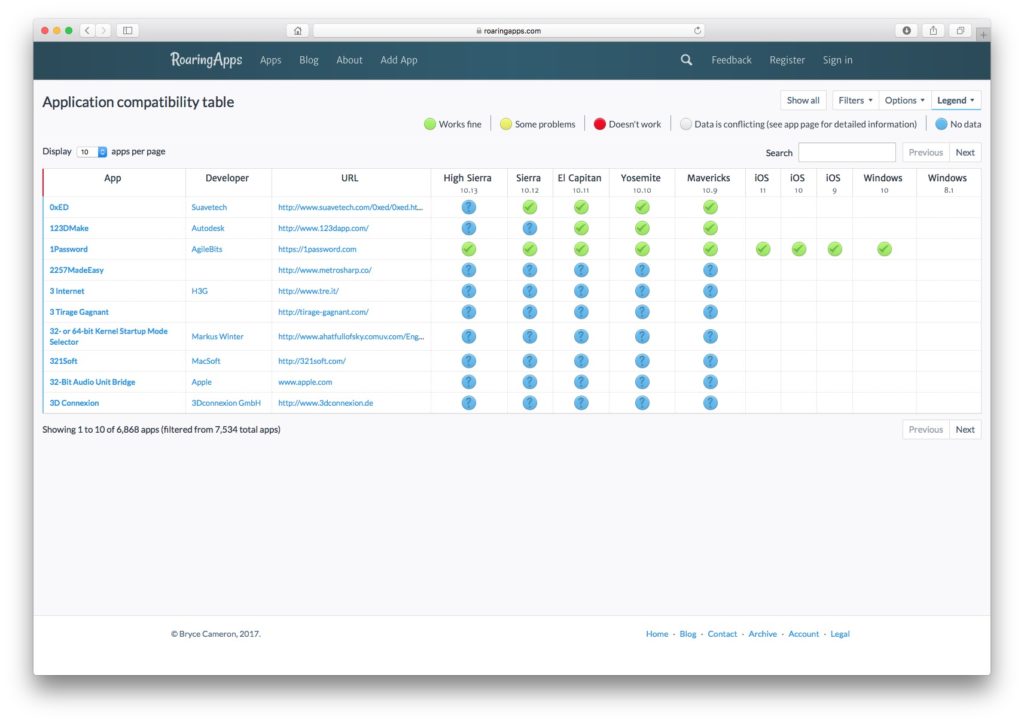Click the Safari share icon
Screen dimensions: 1024x723
pos(933,30)
